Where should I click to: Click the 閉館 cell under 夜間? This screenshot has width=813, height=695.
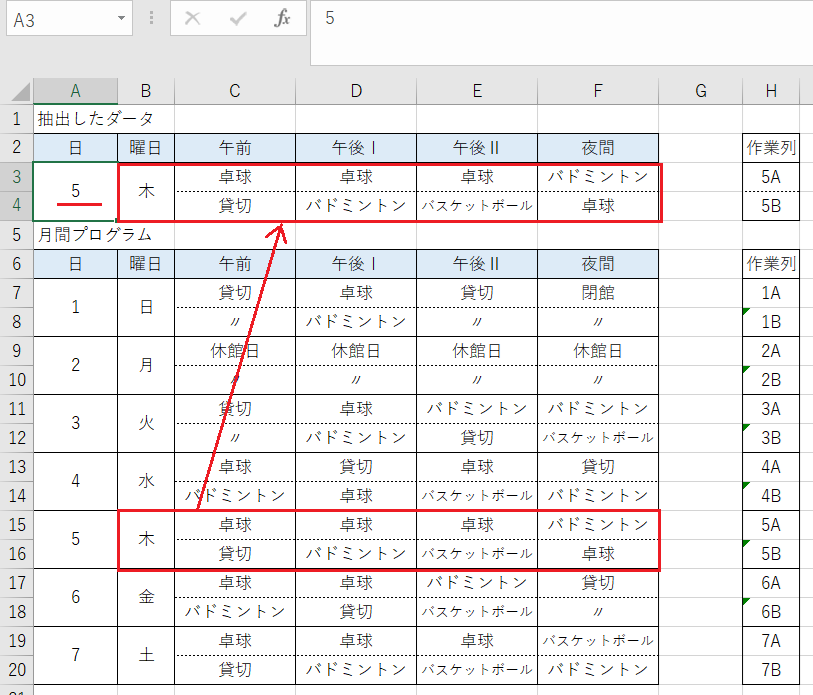pyautogui.click(x=597, y=291)
